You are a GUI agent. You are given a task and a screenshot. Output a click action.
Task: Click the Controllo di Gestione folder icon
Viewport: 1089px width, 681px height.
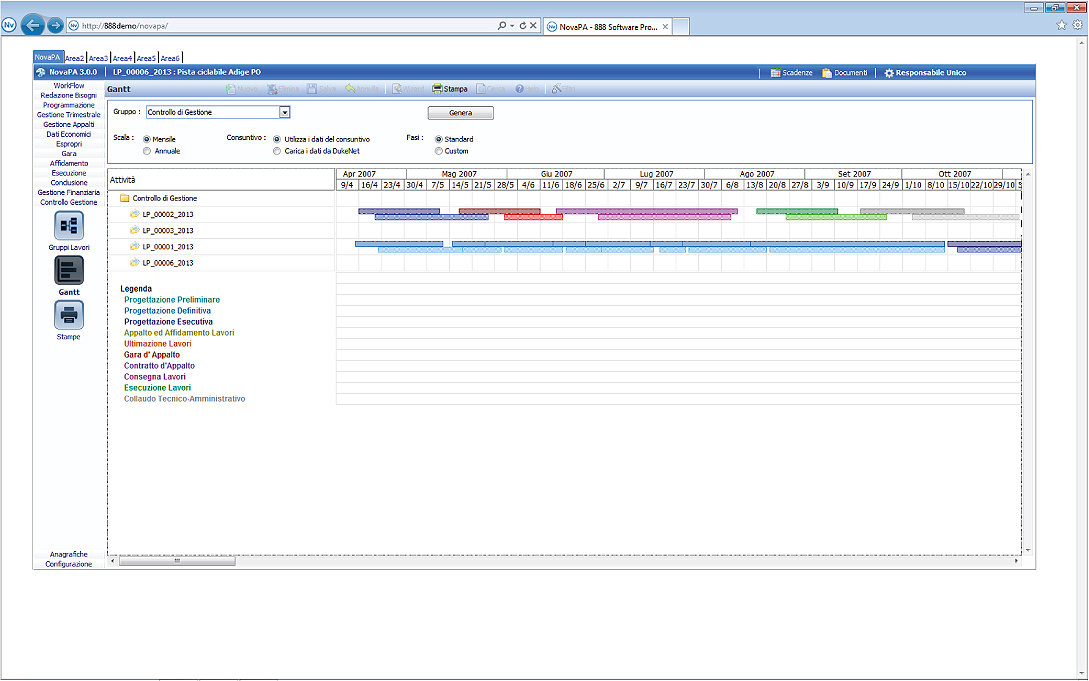125,198
